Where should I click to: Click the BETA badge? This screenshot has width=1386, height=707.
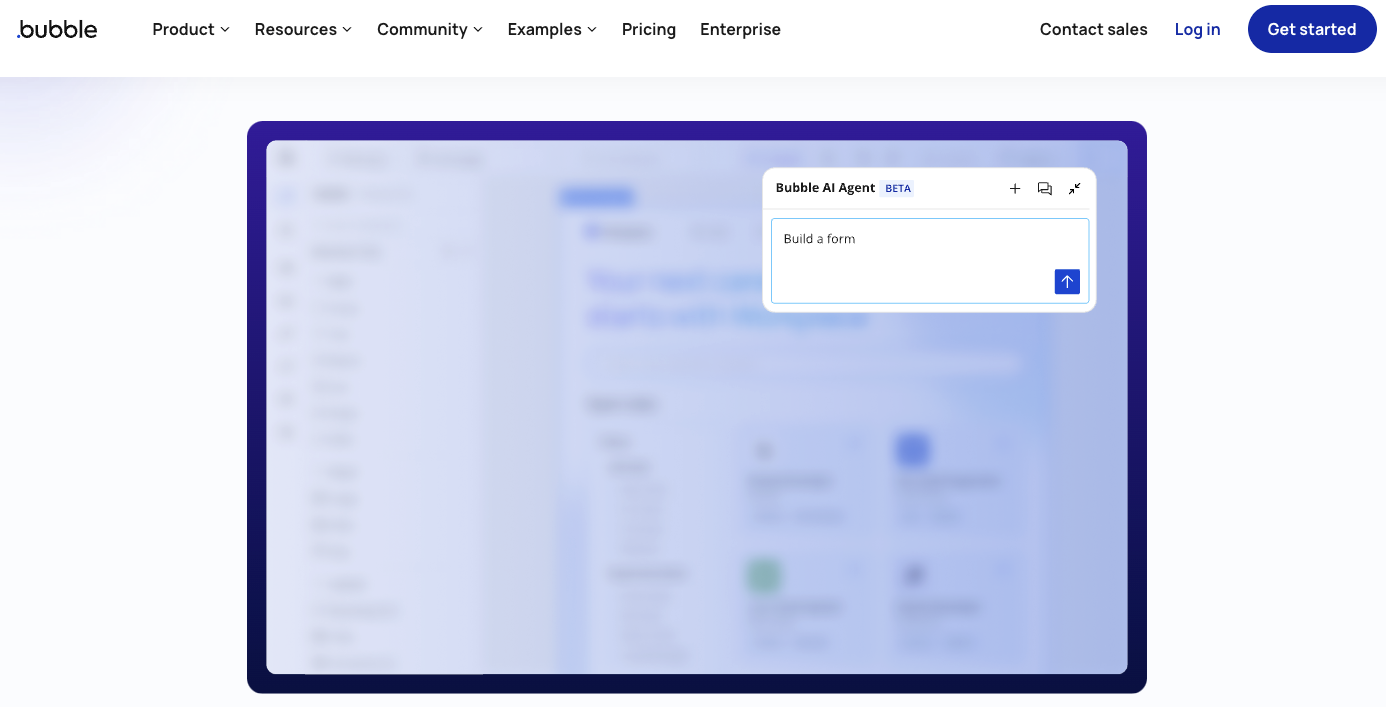(897, 188)
